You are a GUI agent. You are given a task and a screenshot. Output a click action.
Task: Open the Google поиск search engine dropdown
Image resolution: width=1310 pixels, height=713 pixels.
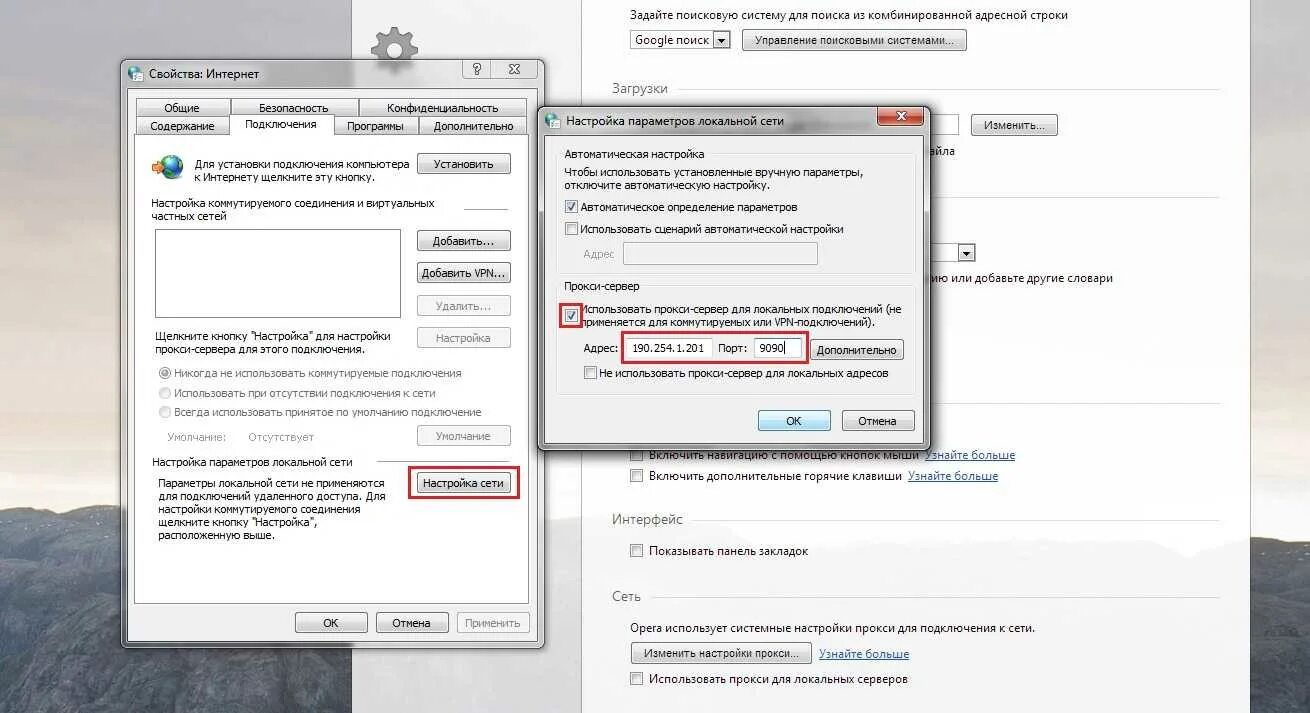[680, 40]
